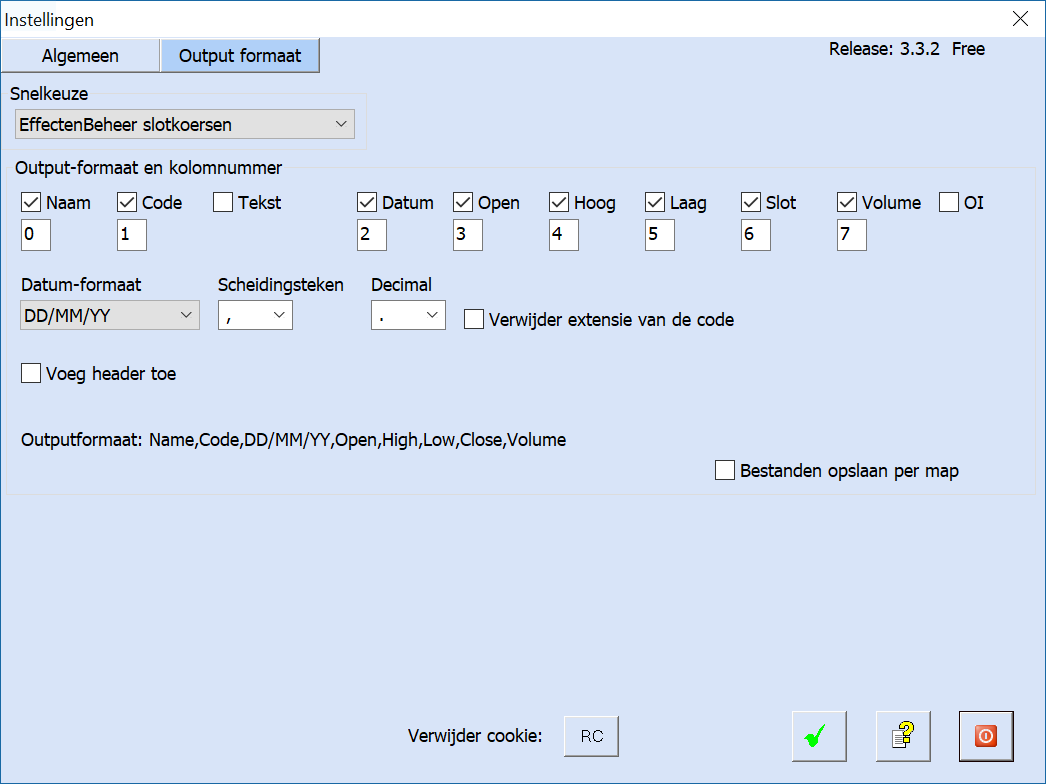Switch to the Algemeen tab
Viewport: 1046px width, 784px height.
coord(80,56)
